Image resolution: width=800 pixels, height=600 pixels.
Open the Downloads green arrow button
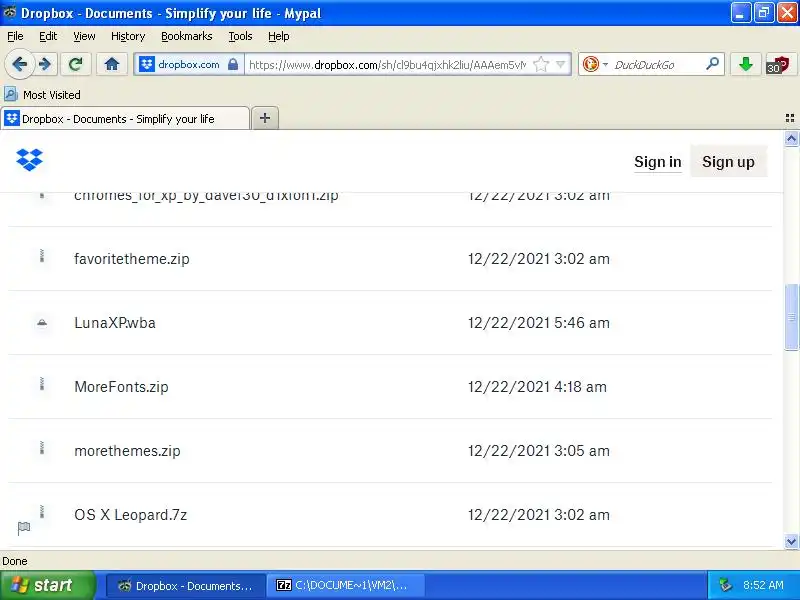click(745, 64)
